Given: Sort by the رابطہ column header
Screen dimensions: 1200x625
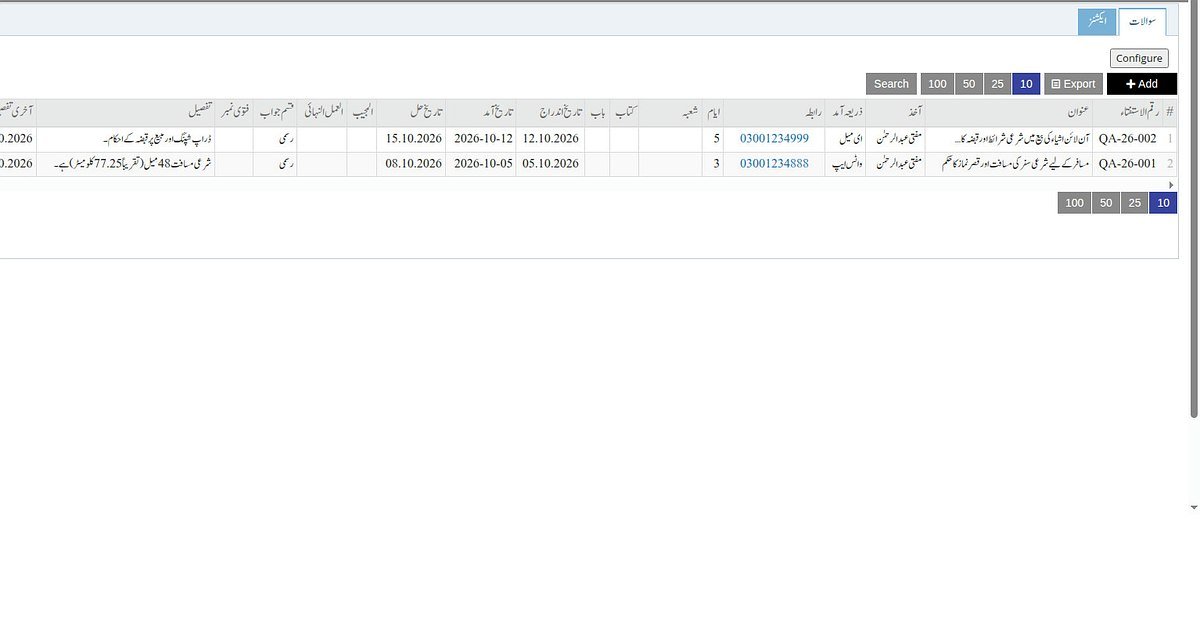Looking at the screenshot, I should point(774,112).
